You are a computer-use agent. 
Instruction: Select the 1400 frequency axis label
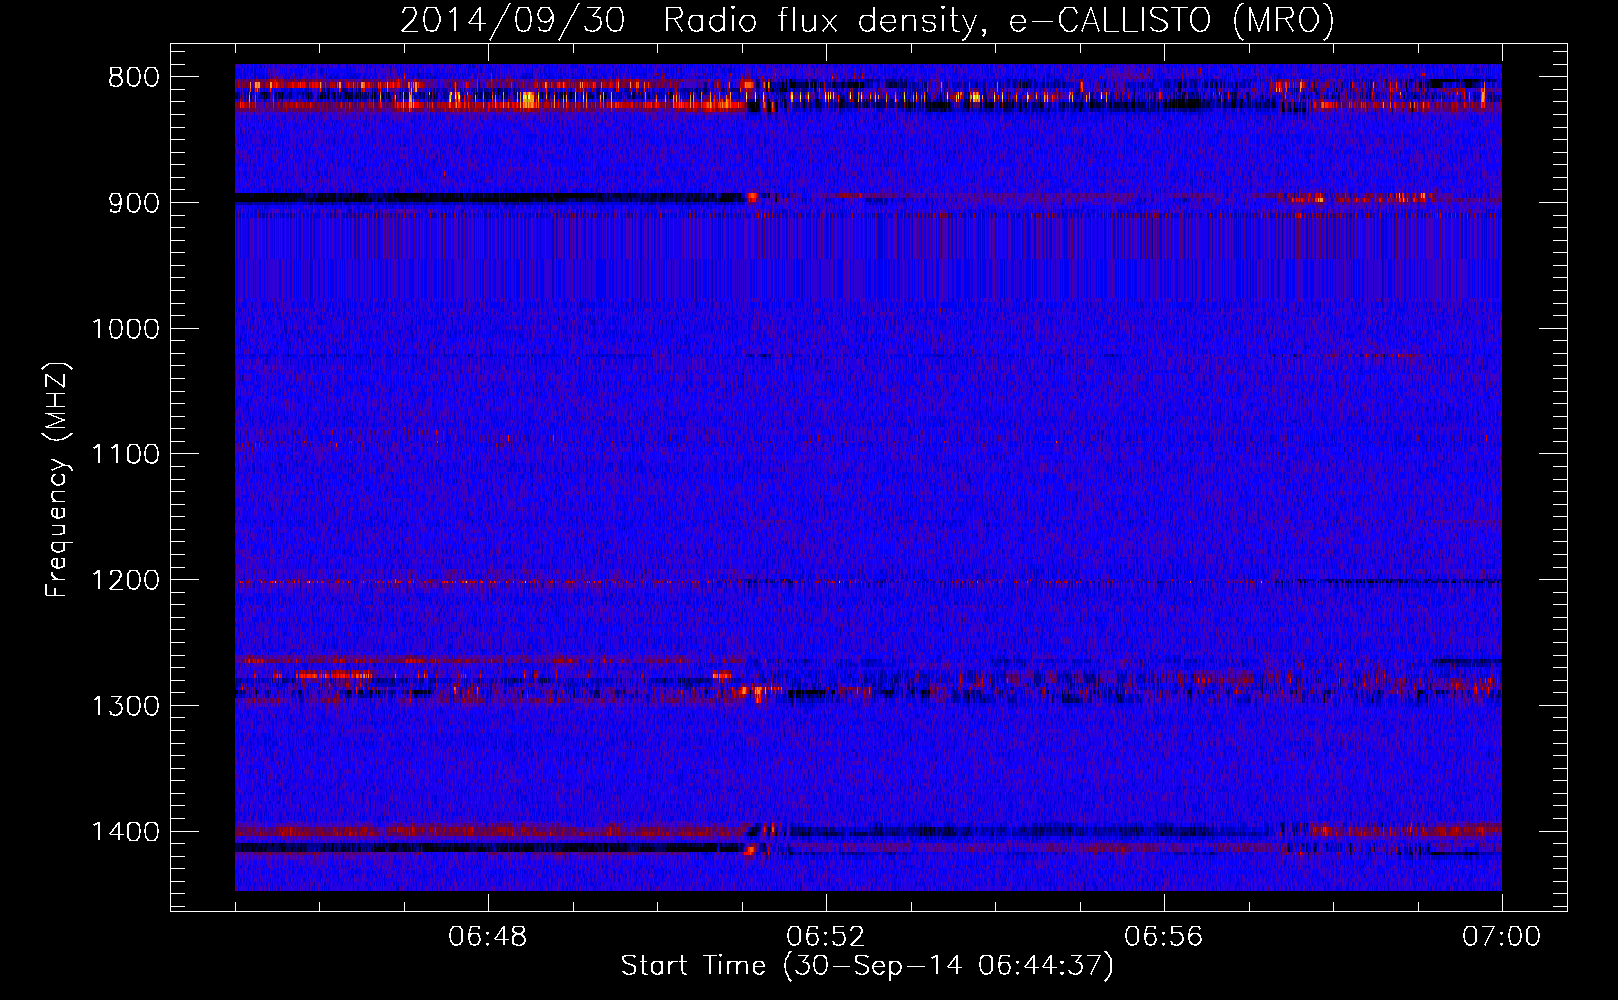(x=125, y=832)
